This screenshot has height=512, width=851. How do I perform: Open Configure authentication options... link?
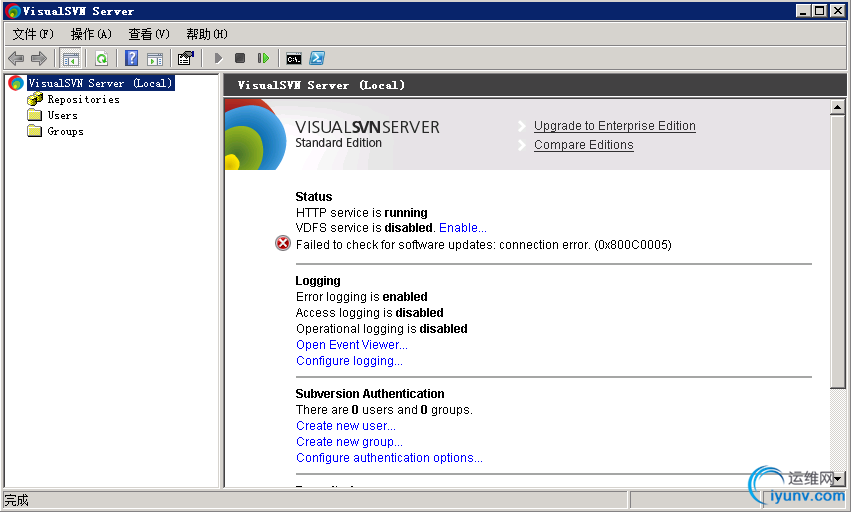pos(389,458)
